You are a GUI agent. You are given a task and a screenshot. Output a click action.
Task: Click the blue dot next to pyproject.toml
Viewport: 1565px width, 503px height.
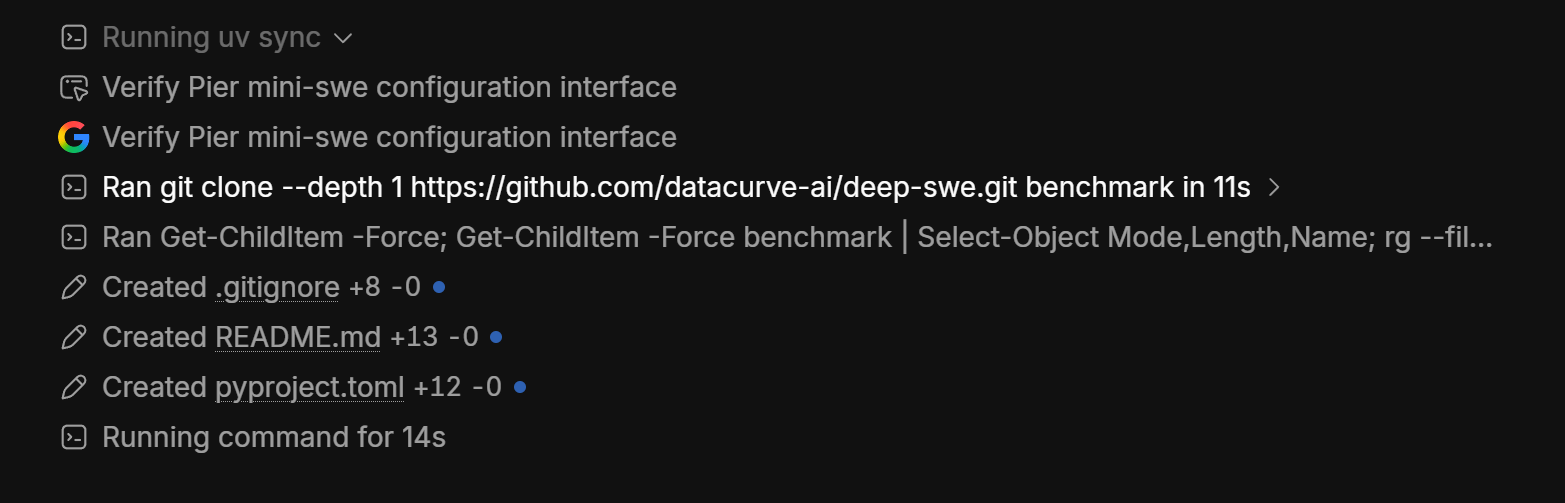[519, 387]
